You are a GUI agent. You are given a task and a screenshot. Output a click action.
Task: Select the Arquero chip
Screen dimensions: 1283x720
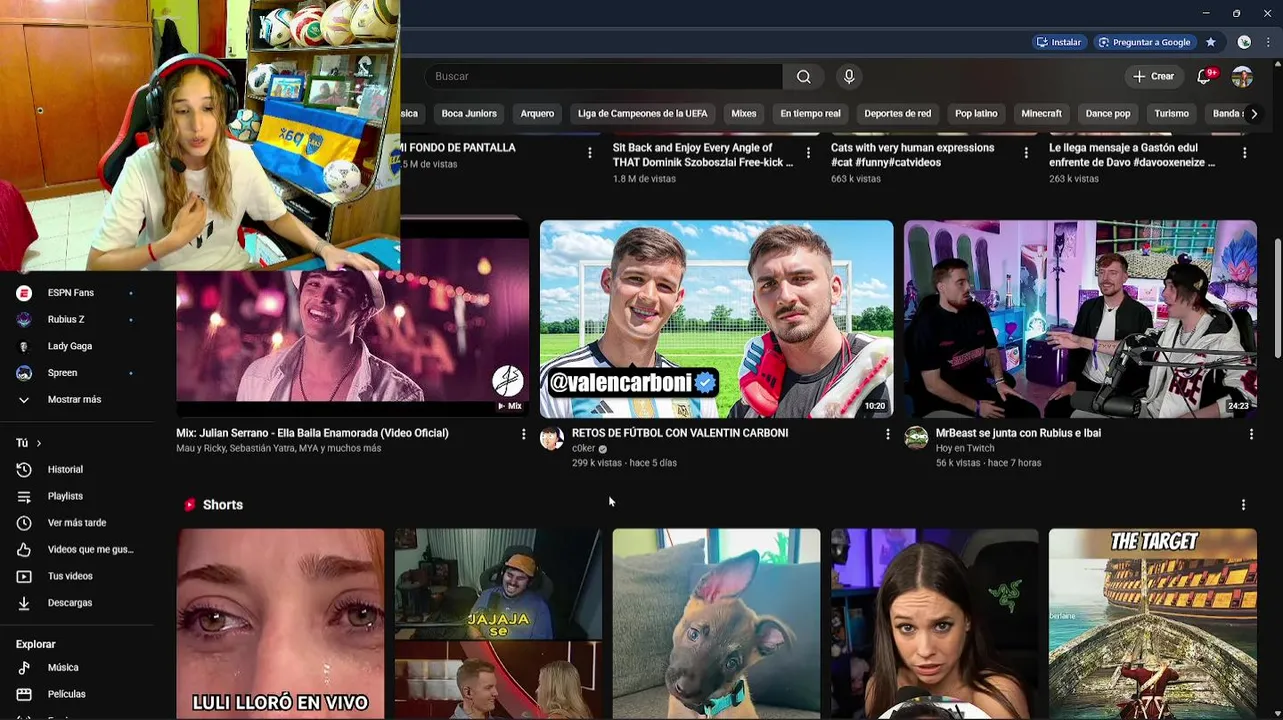537,114
